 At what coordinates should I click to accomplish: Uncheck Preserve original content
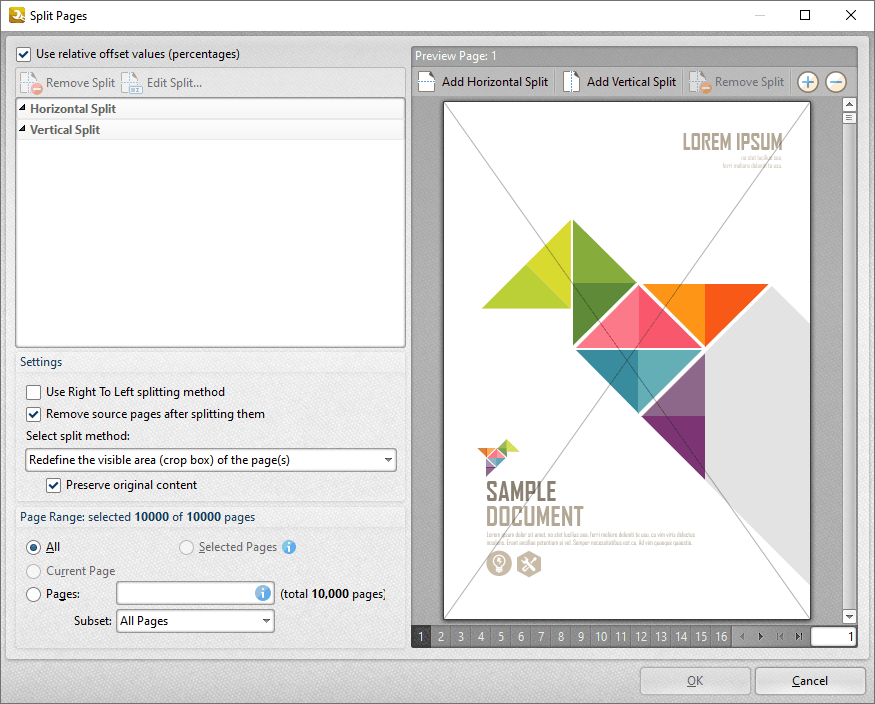pos(53,485)
